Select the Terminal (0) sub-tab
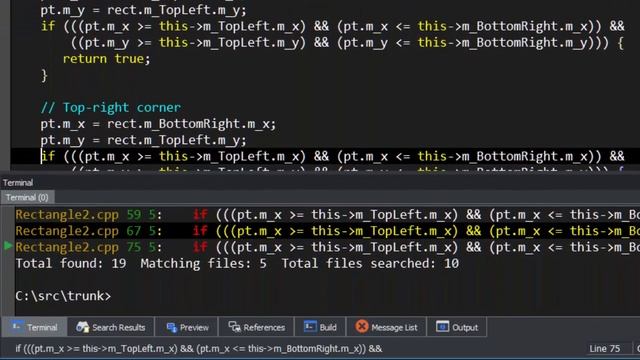Viewport: 640px width, 360px height. click(27, 198)
